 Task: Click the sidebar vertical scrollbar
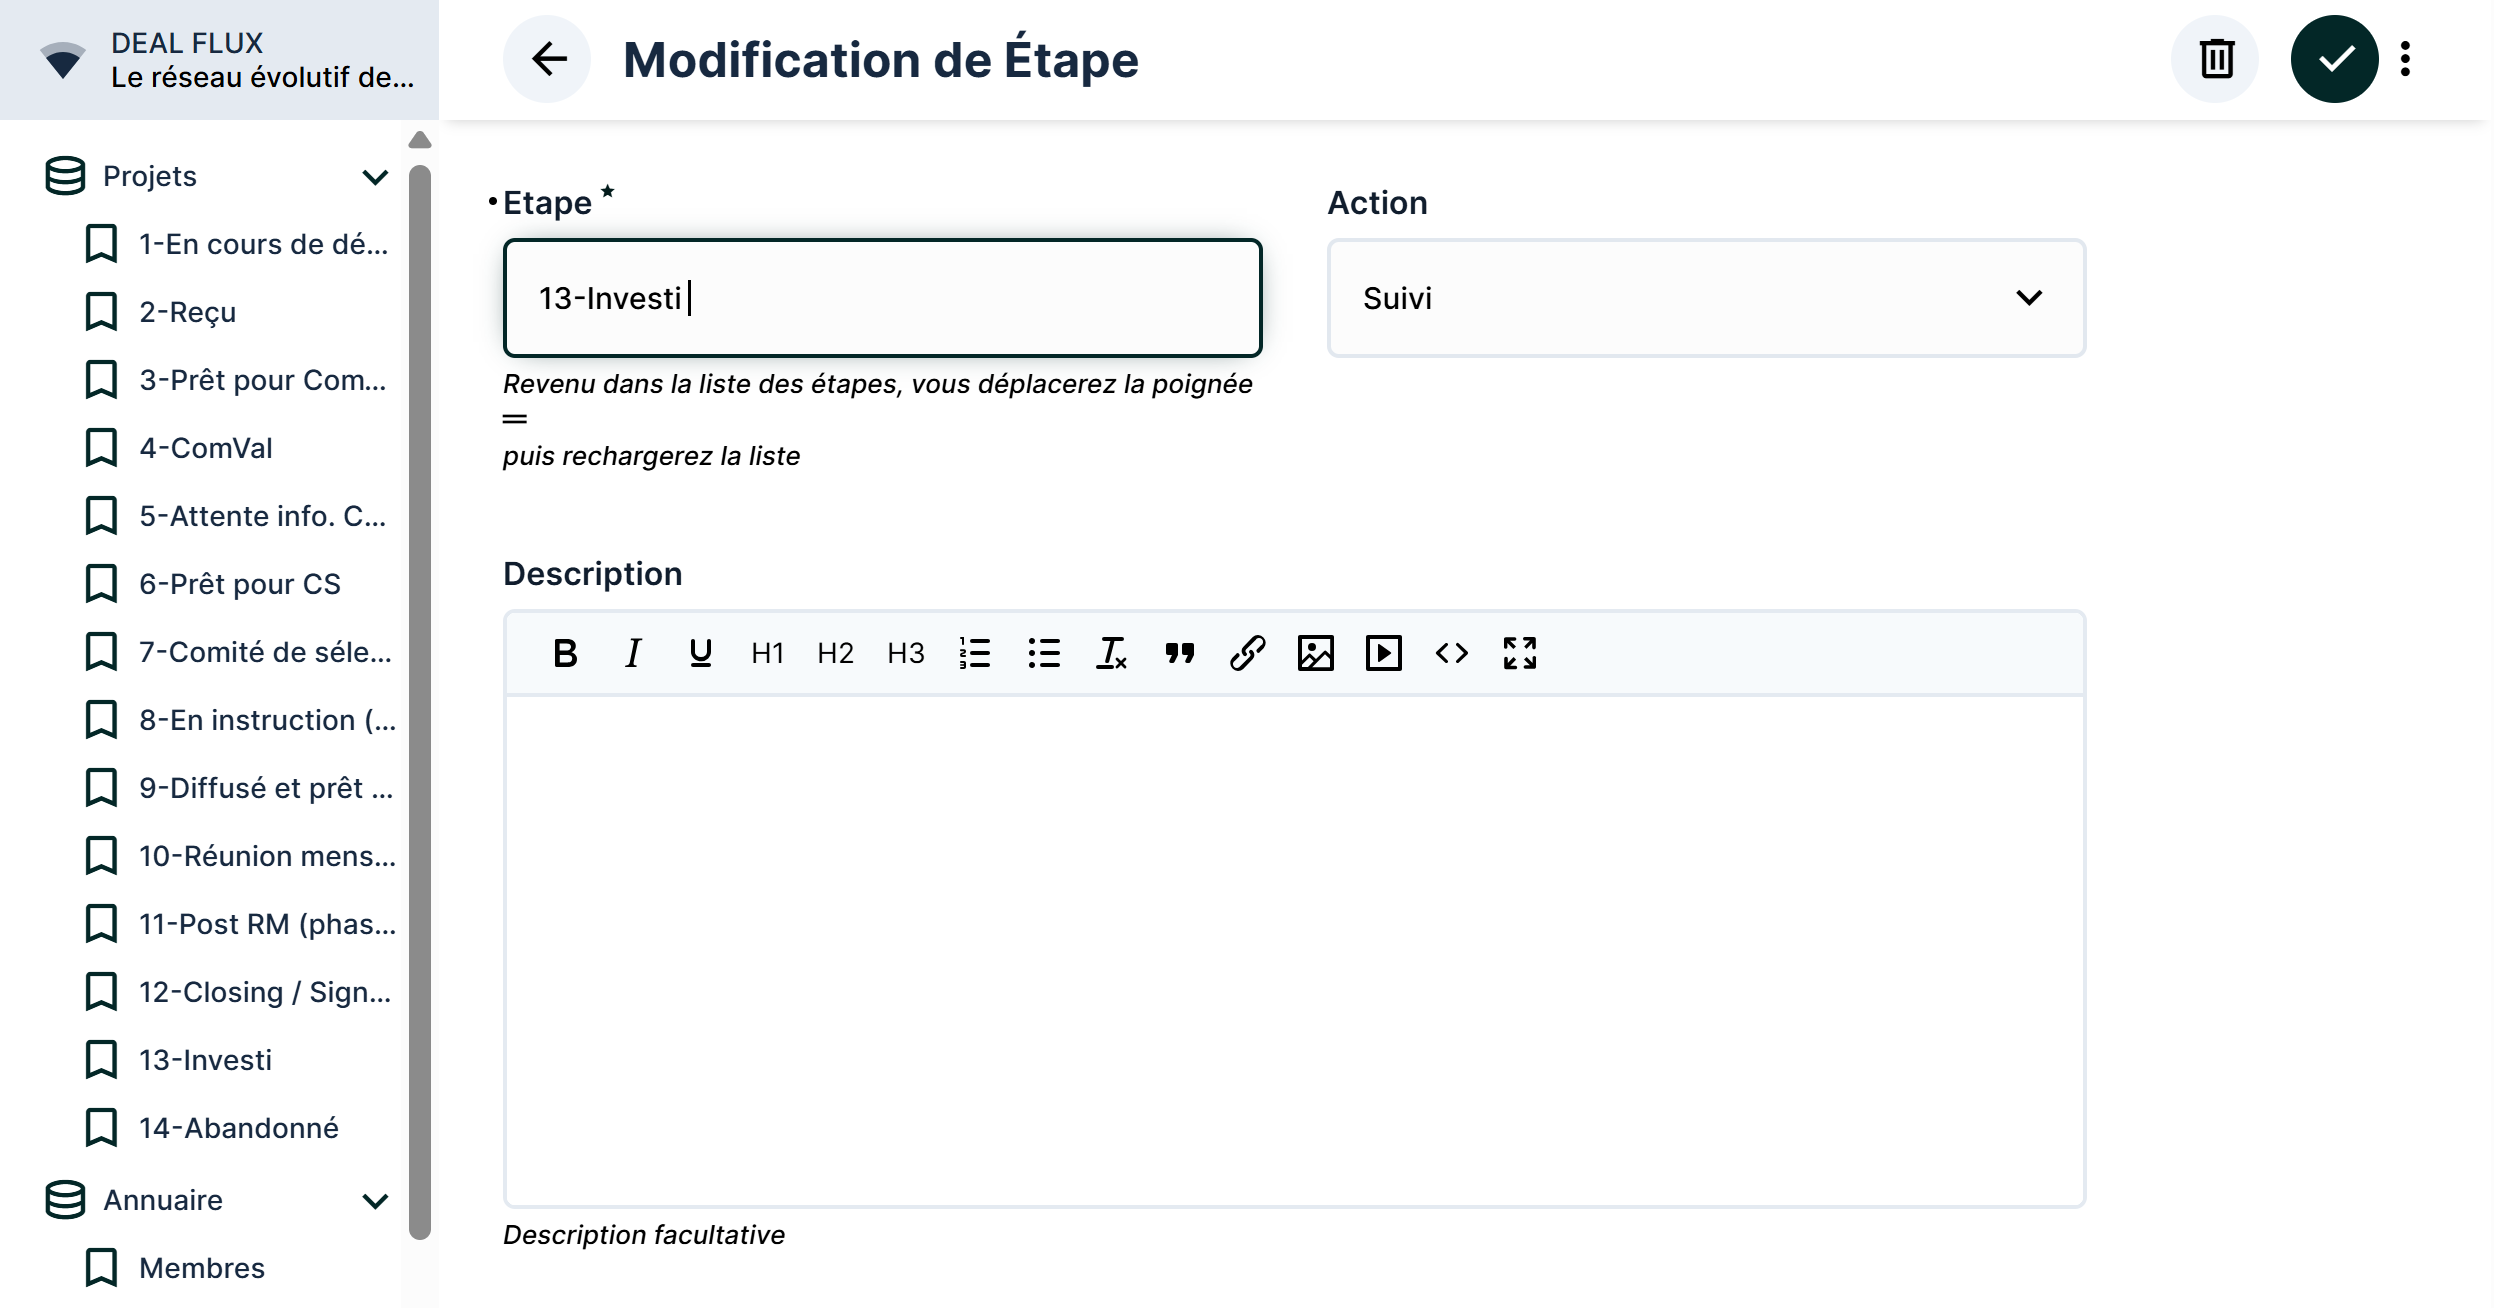(x=420, y=701)
